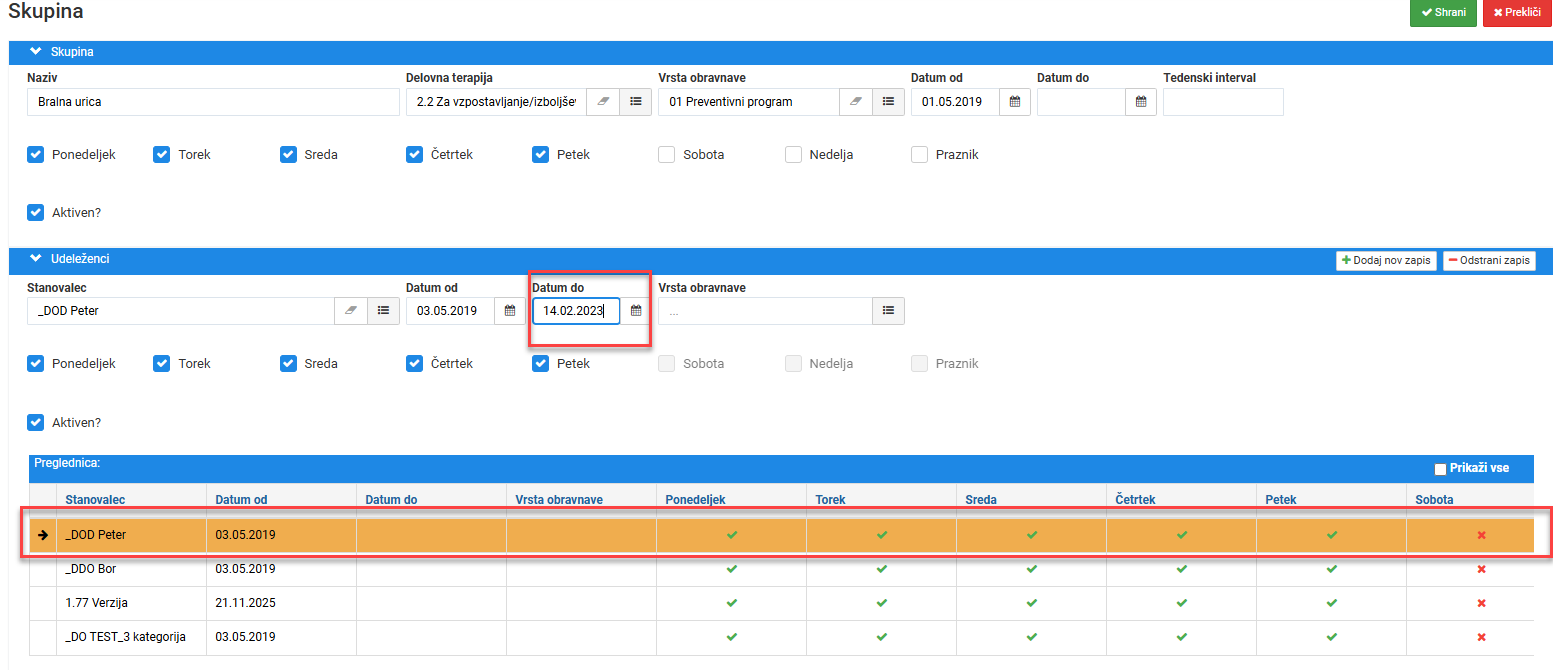The height and width of the screenshot is (670, 1553).
Task: Clear Stanovalec with eraser icon
Action: coord(350,311)
